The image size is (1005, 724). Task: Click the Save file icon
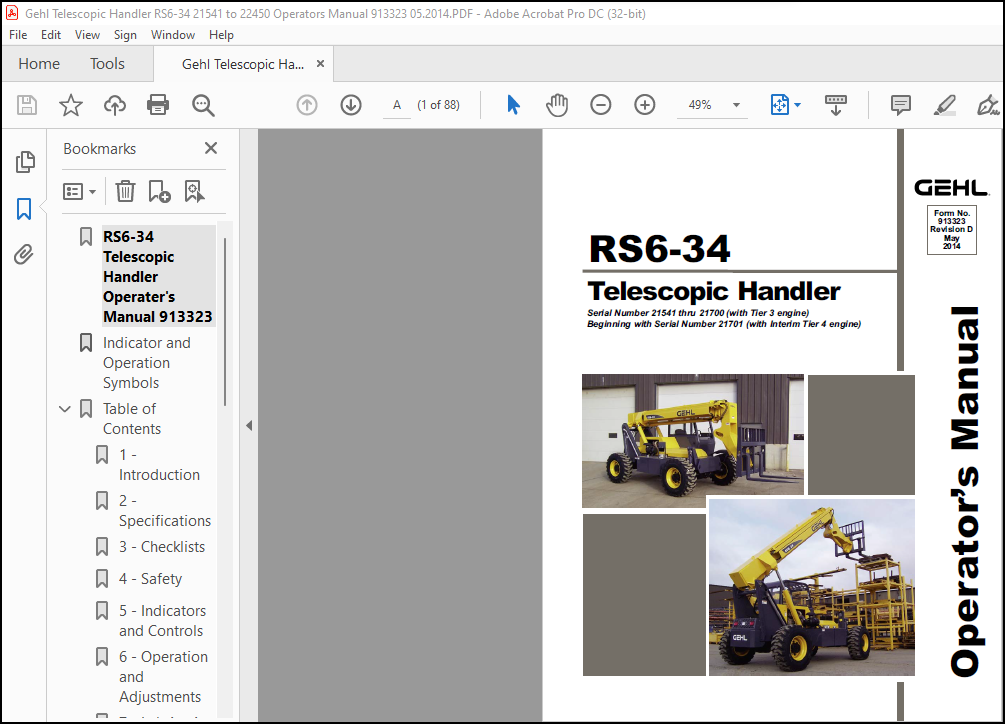pos(27,105)
